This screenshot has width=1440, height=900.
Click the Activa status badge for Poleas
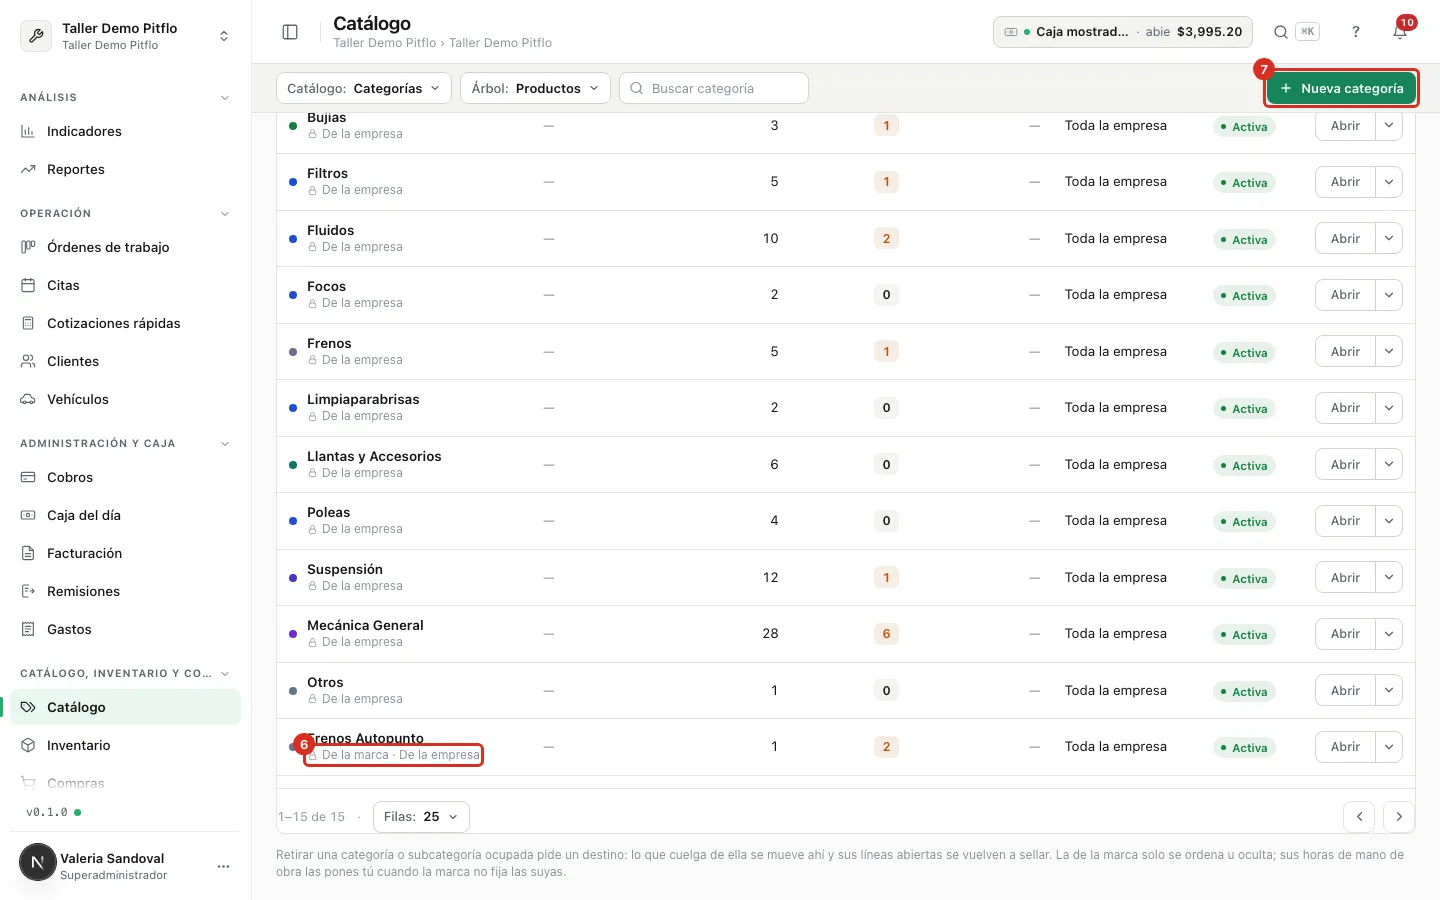pyautogui.click(x=1244, y=521)
